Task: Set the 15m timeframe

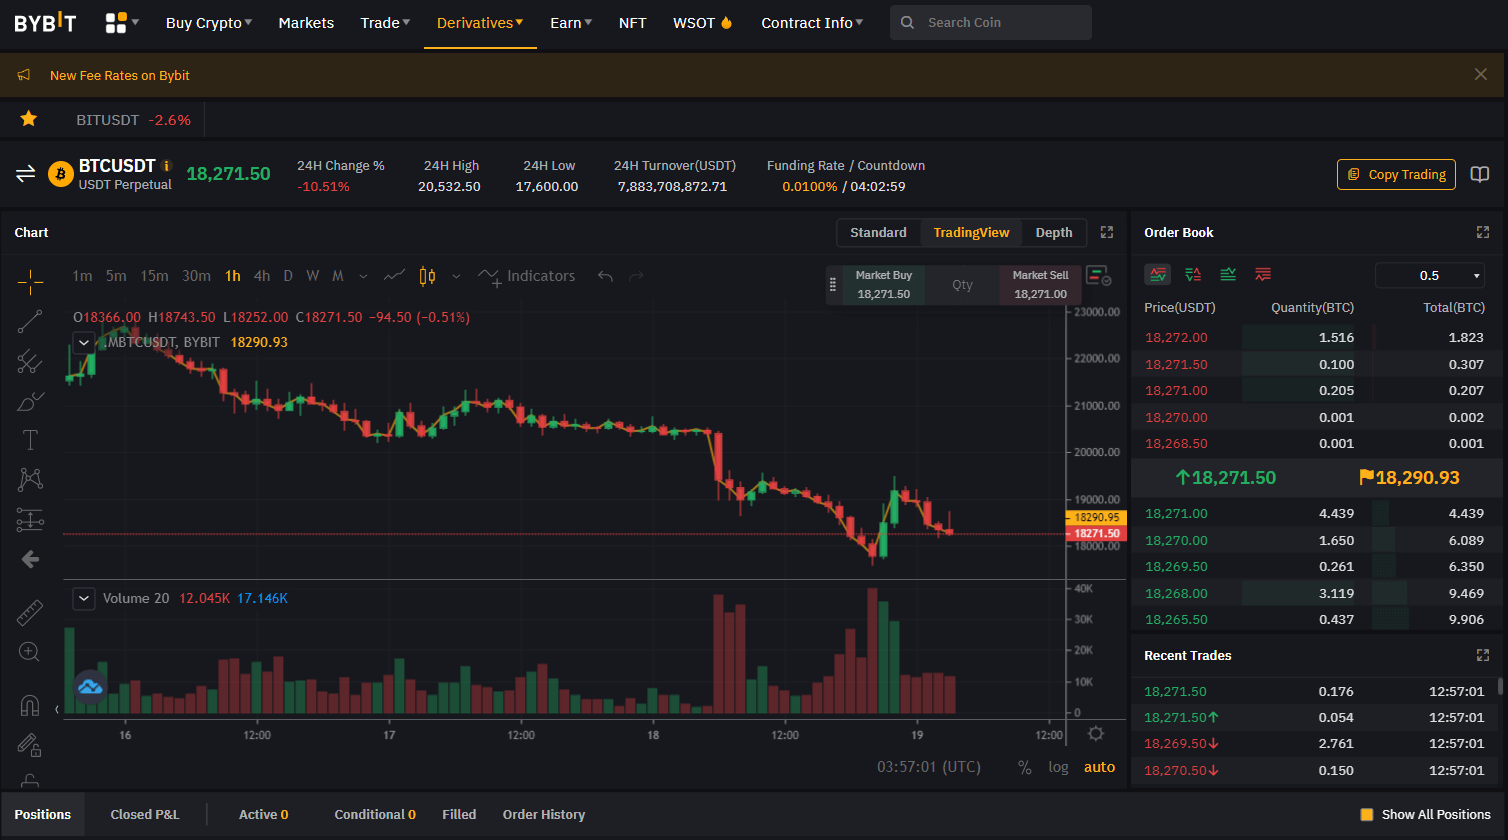Action: pyautogui.click(x=154, y=276)
